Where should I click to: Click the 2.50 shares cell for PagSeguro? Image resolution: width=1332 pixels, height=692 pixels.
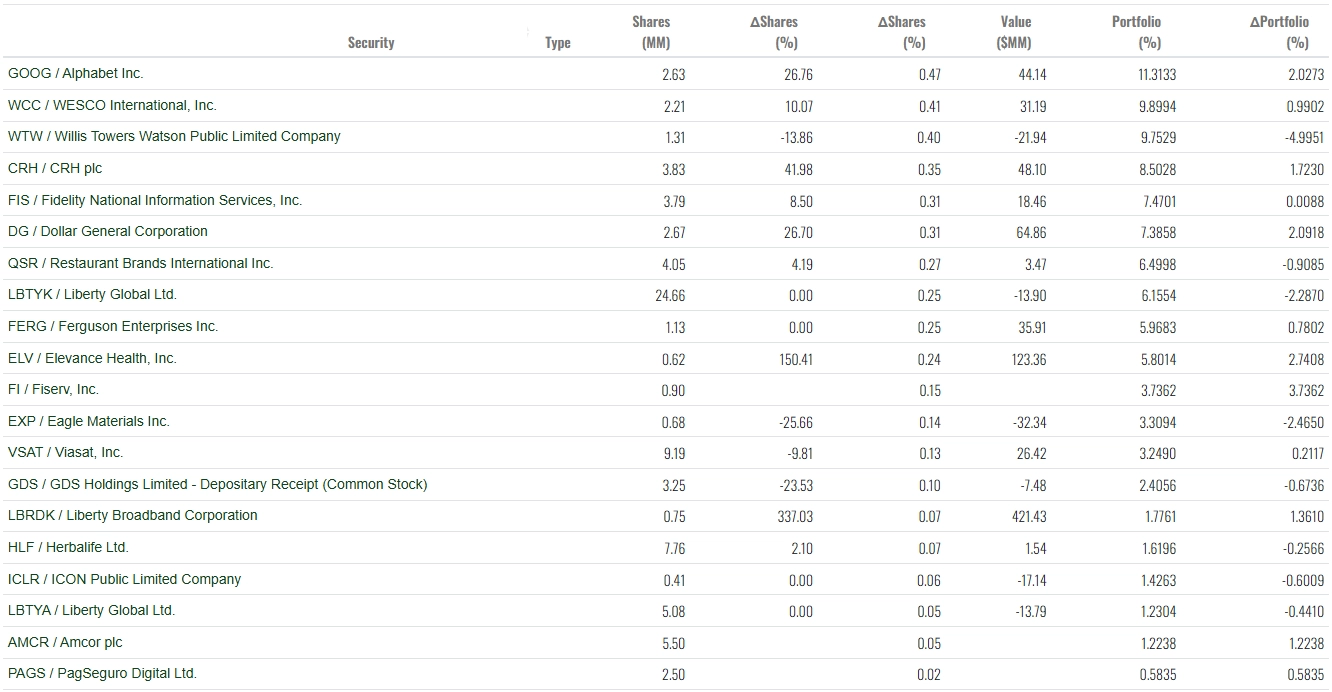tap(674, 675)
